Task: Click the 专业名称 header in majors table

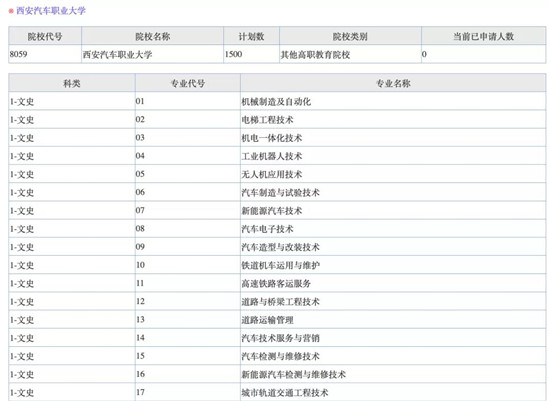Action: 393,83
